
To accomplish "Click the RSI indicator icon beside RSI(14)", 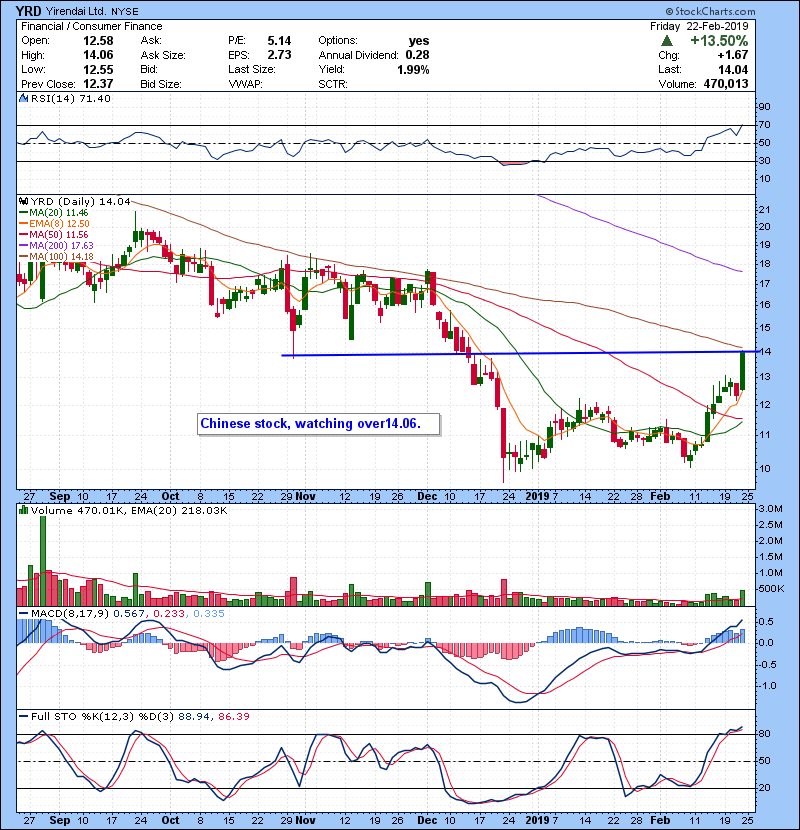I will pos(23,98).
